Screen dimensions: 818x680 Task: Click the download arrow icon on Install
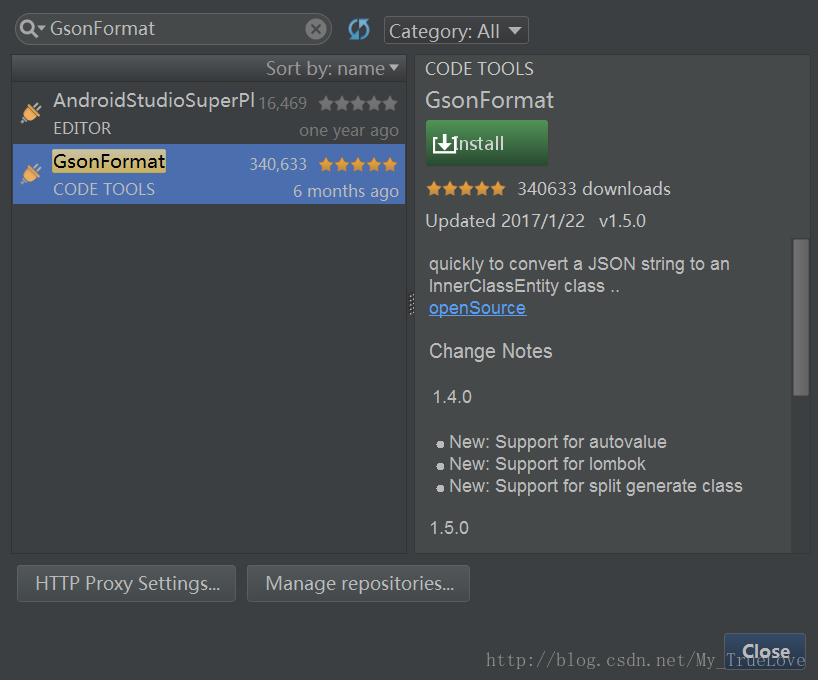pos(444,144)
